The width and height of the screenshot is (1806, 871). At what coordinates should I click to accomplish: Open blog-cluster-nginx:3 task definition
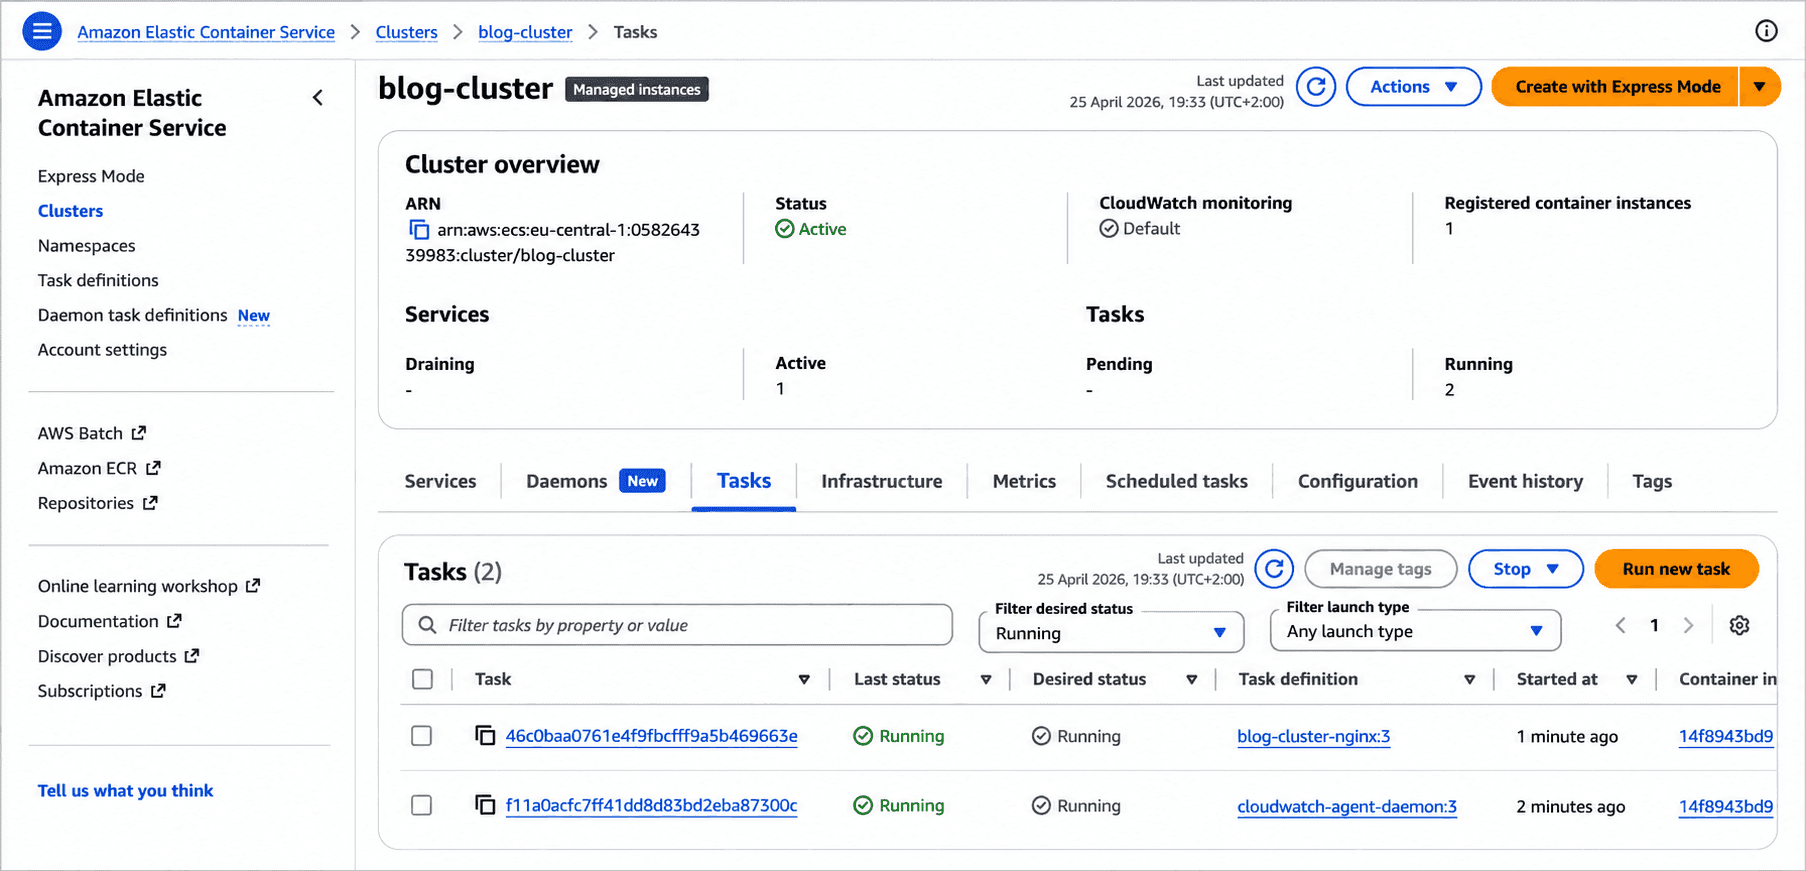point(1313,736)
